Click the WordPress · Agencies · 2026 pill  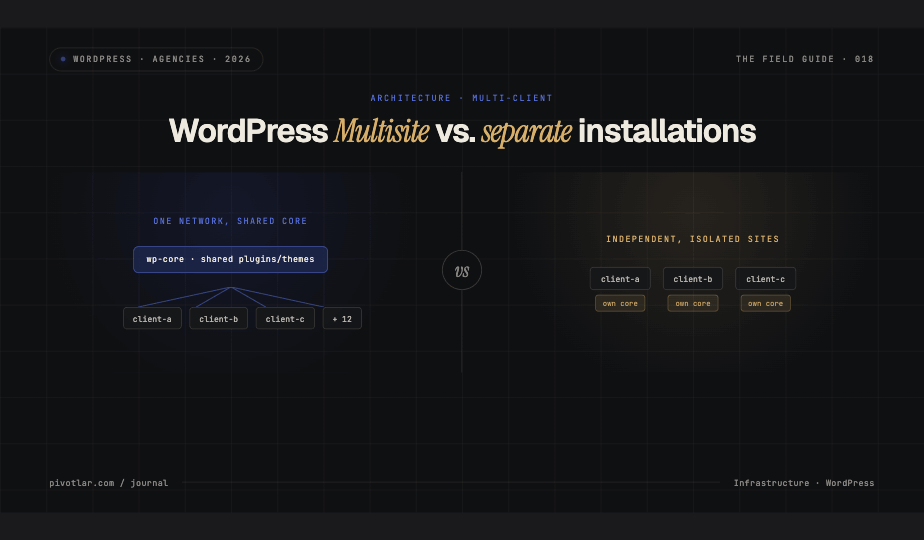156,59
